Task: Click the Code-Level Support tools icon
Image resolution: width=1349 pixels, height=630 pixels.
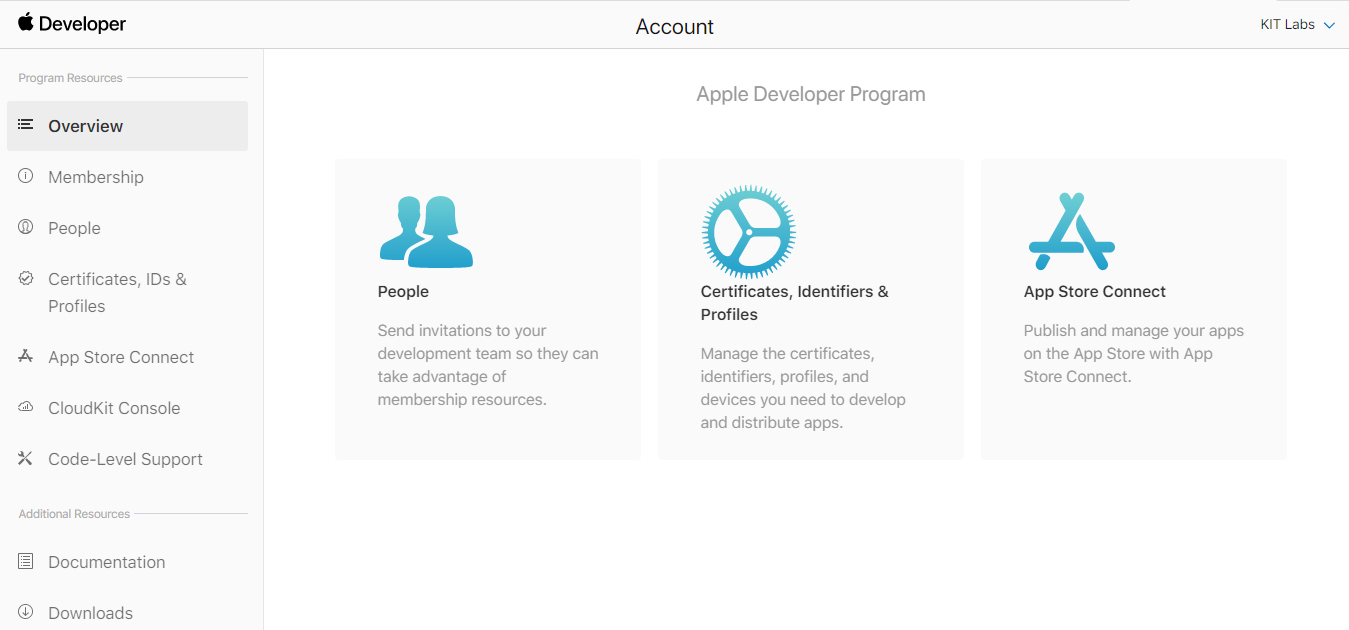Action: coord(26,458)
